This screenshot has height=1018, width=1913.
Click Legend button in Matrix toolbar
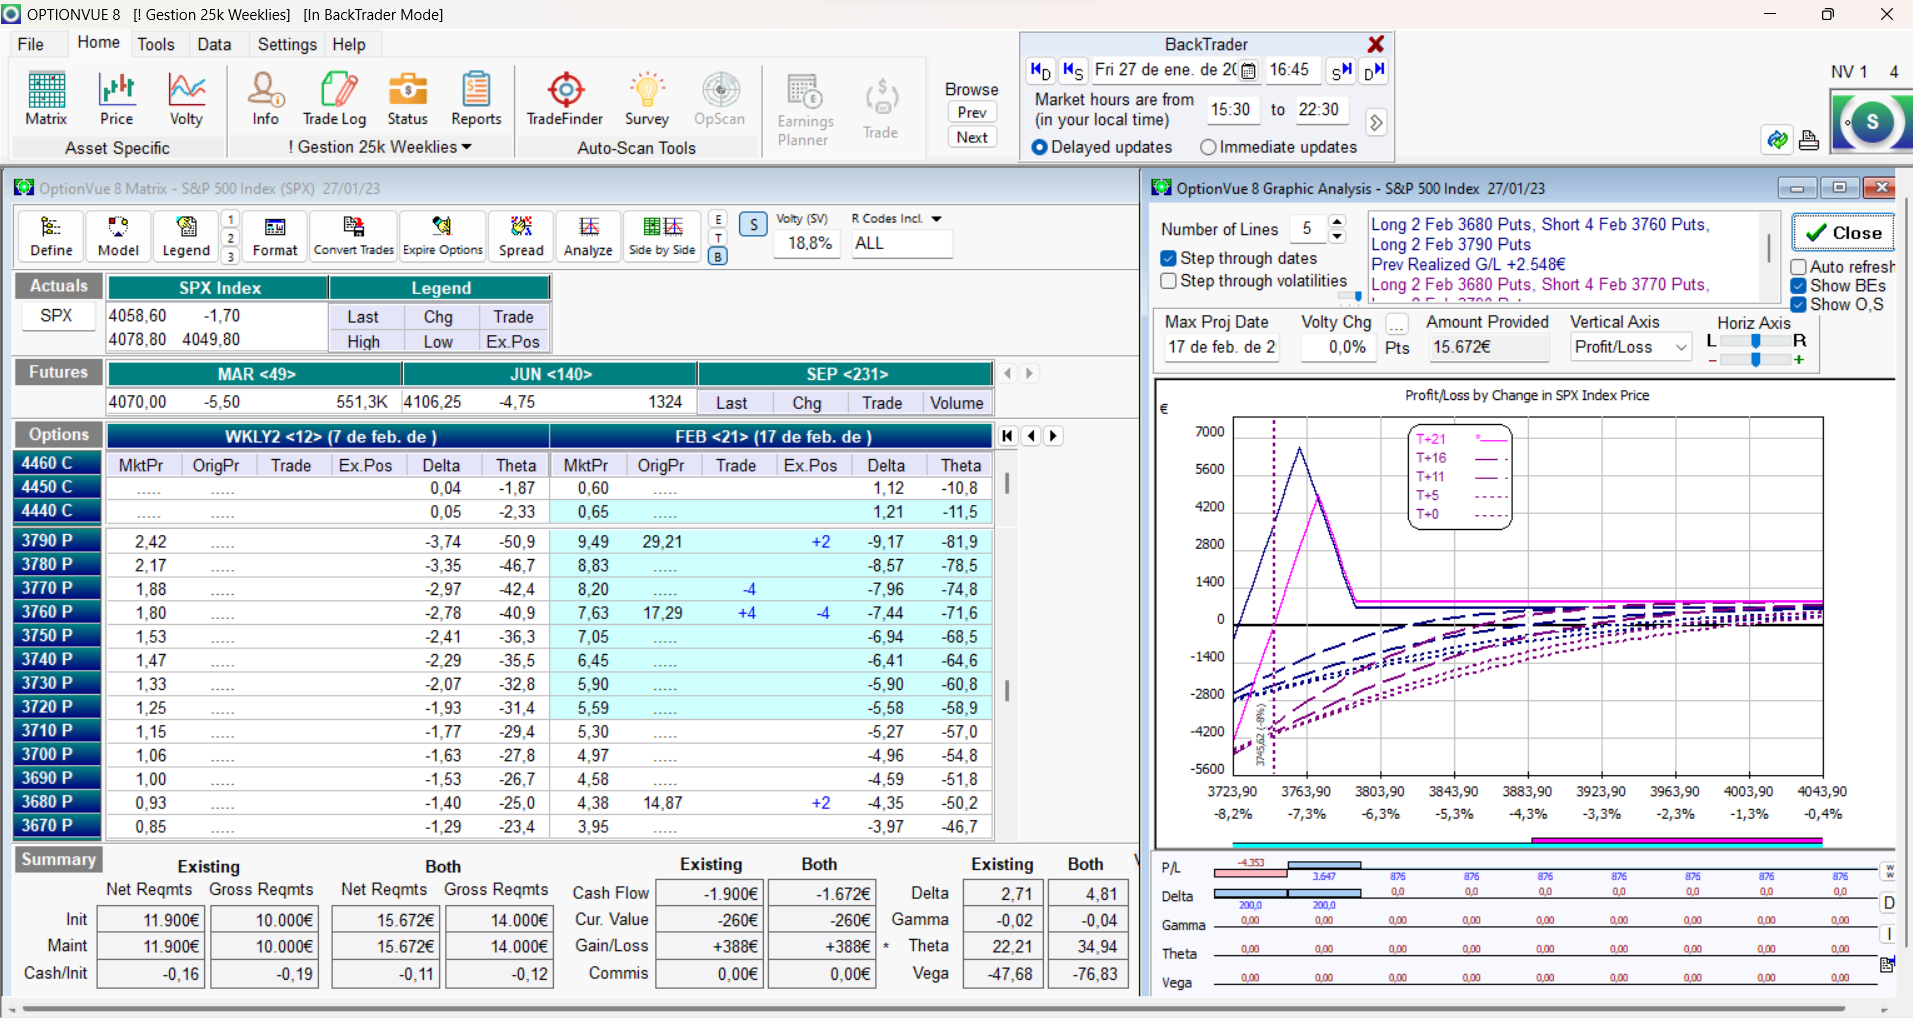point(186,237)
